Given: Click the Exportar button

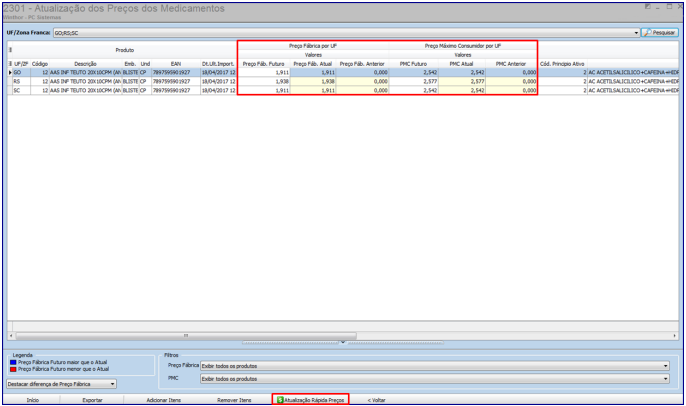Looking at the screenshot, I should pos(92,400).
